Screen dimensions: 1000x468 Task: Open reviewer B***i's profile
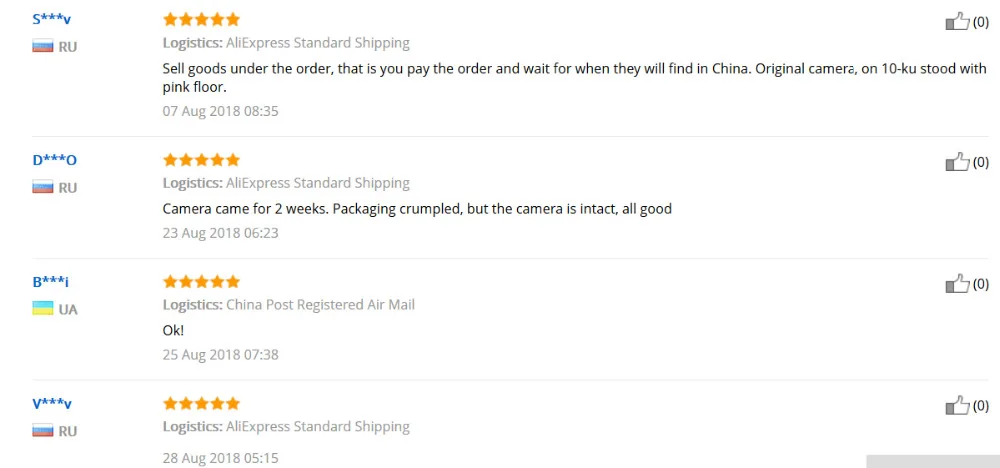tap(50, 282)
